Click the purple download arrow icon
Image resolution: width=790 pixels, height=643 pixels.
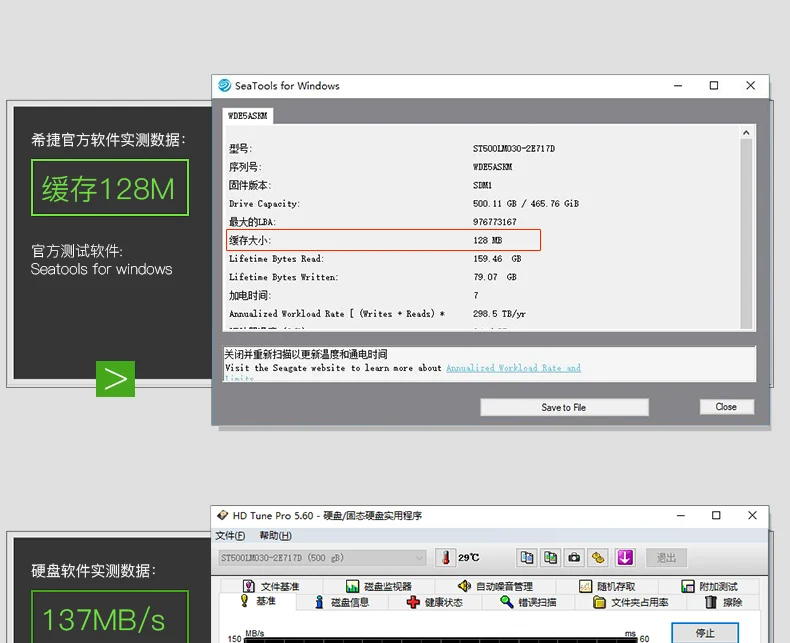click(x=624, y=557)
